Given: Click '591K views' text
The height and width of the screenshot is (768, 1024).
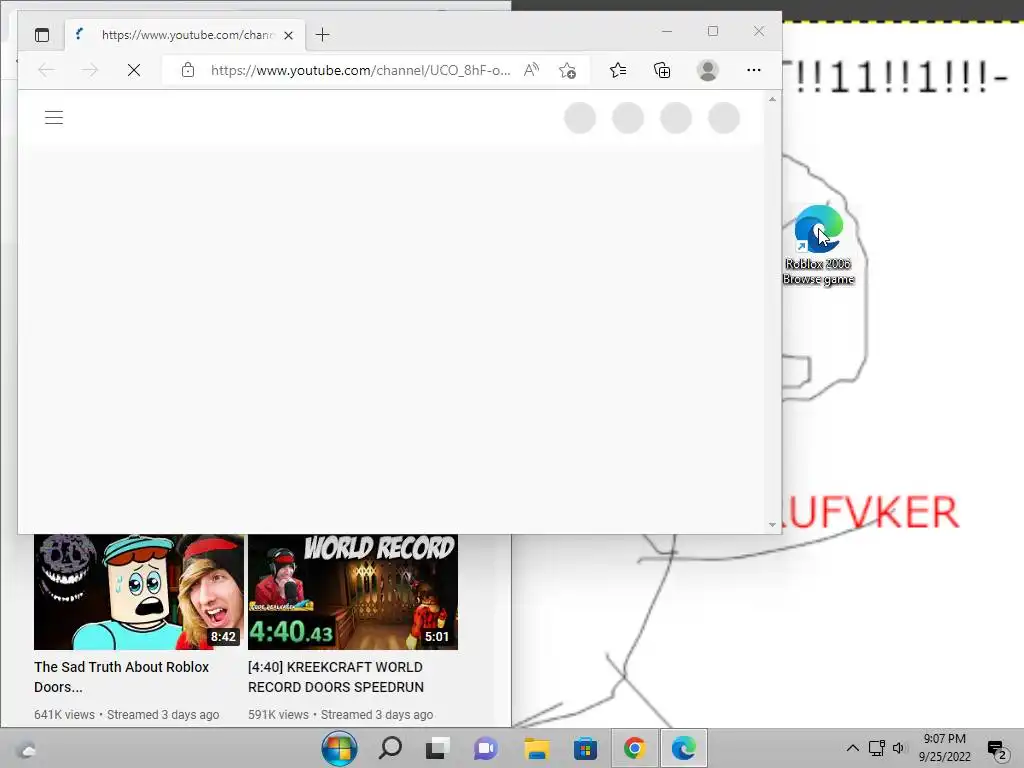Looking at the screenshot, I should tap(278, 714).
